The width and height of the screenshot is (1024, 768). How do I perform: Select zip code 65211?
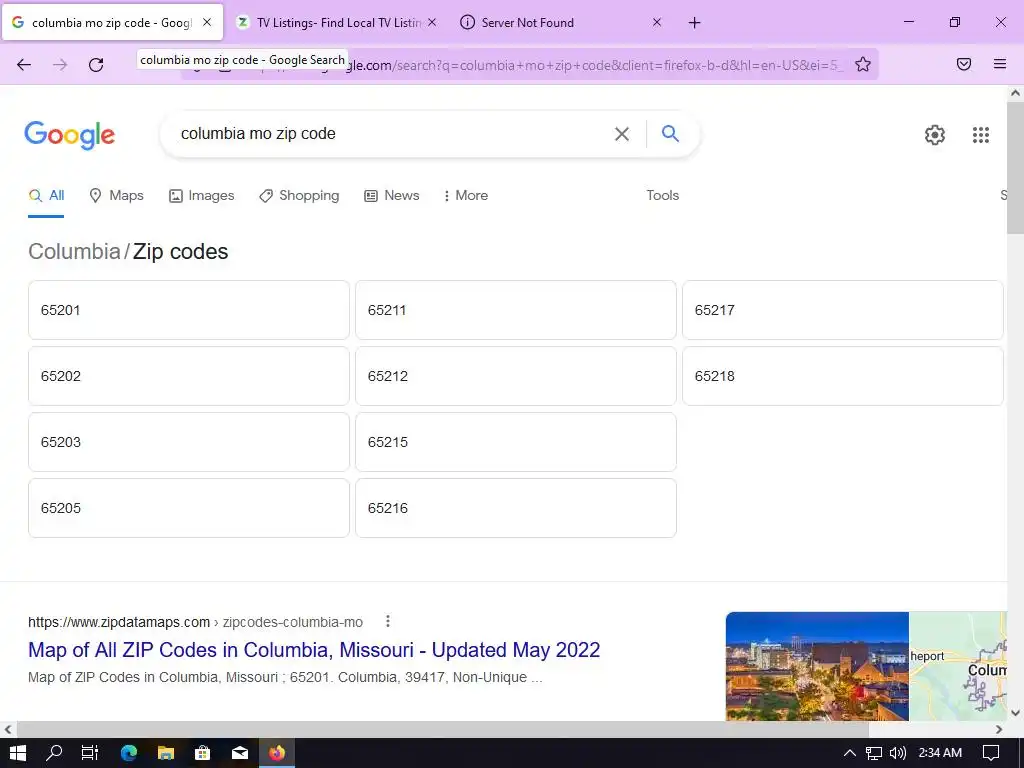point(516,310)
